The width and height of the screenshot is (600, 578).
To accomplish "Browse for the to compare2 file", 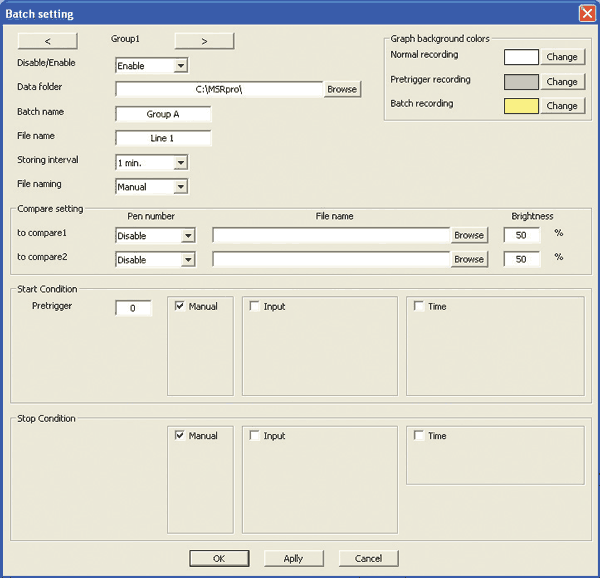I will coord(469,259).
